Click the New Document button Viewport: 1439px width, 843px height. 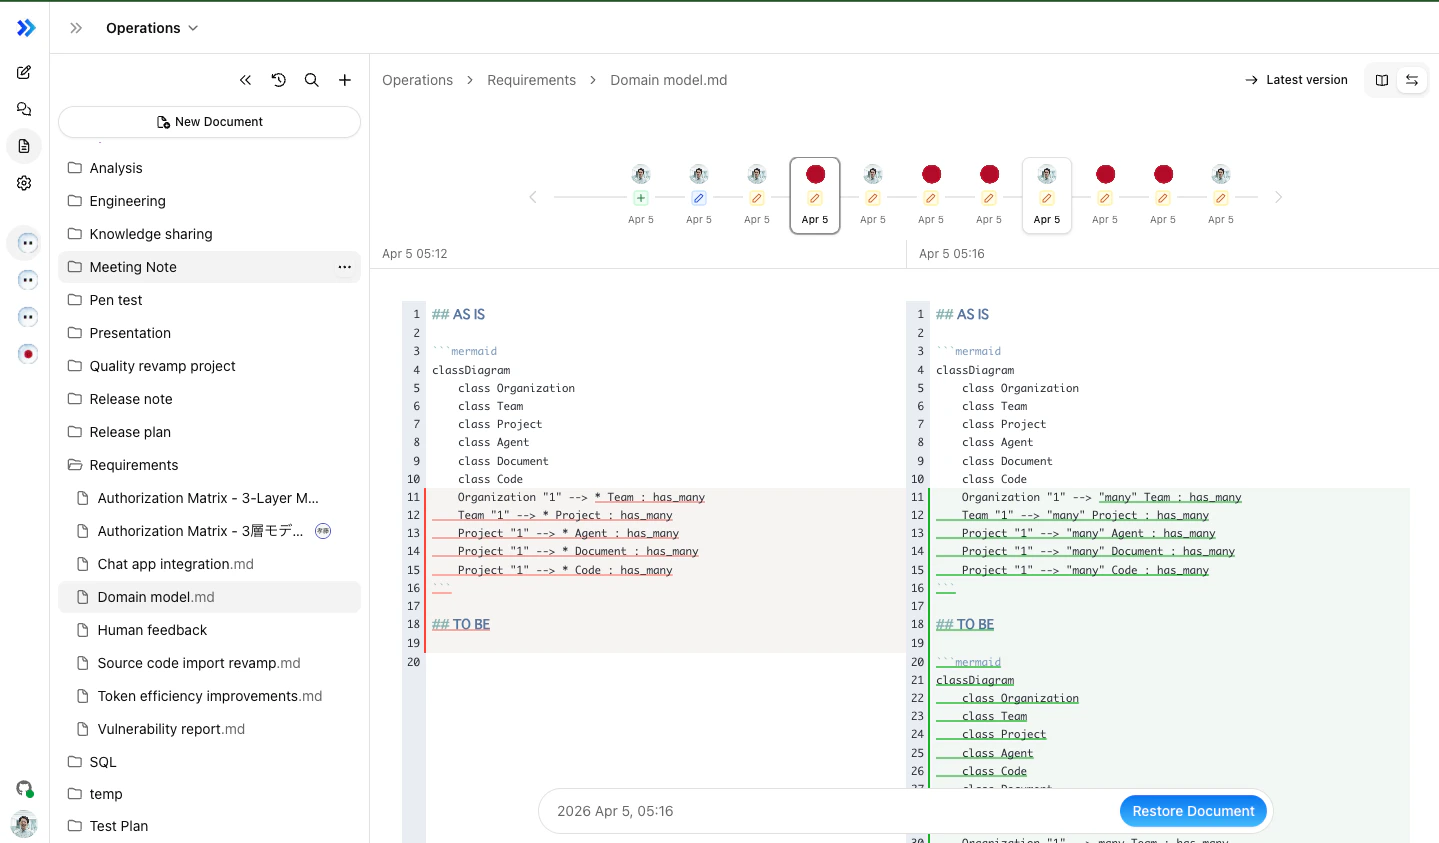click(209, 122)
